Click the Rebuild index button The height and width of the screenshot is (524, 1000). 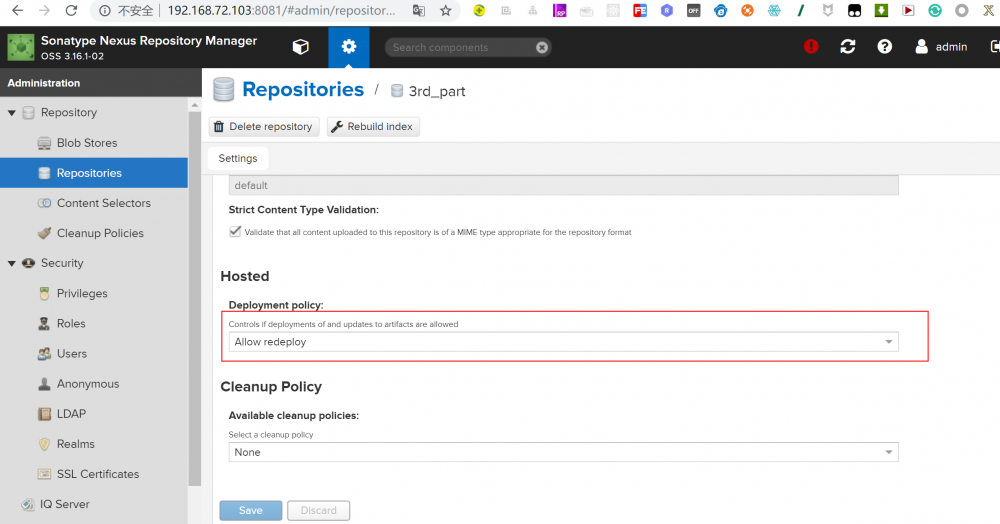(x=373, y=127)
